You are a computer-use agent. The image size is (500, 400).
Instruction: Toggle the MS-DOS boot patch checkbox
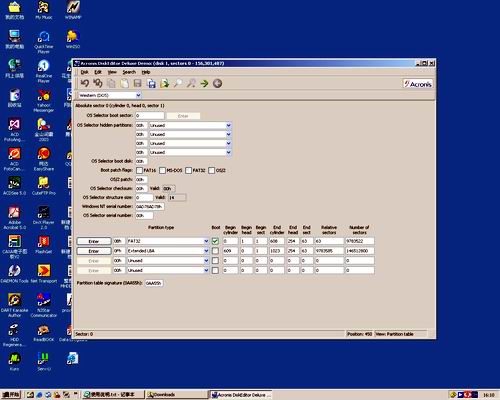pyautogui.click(x=162, y=170)
